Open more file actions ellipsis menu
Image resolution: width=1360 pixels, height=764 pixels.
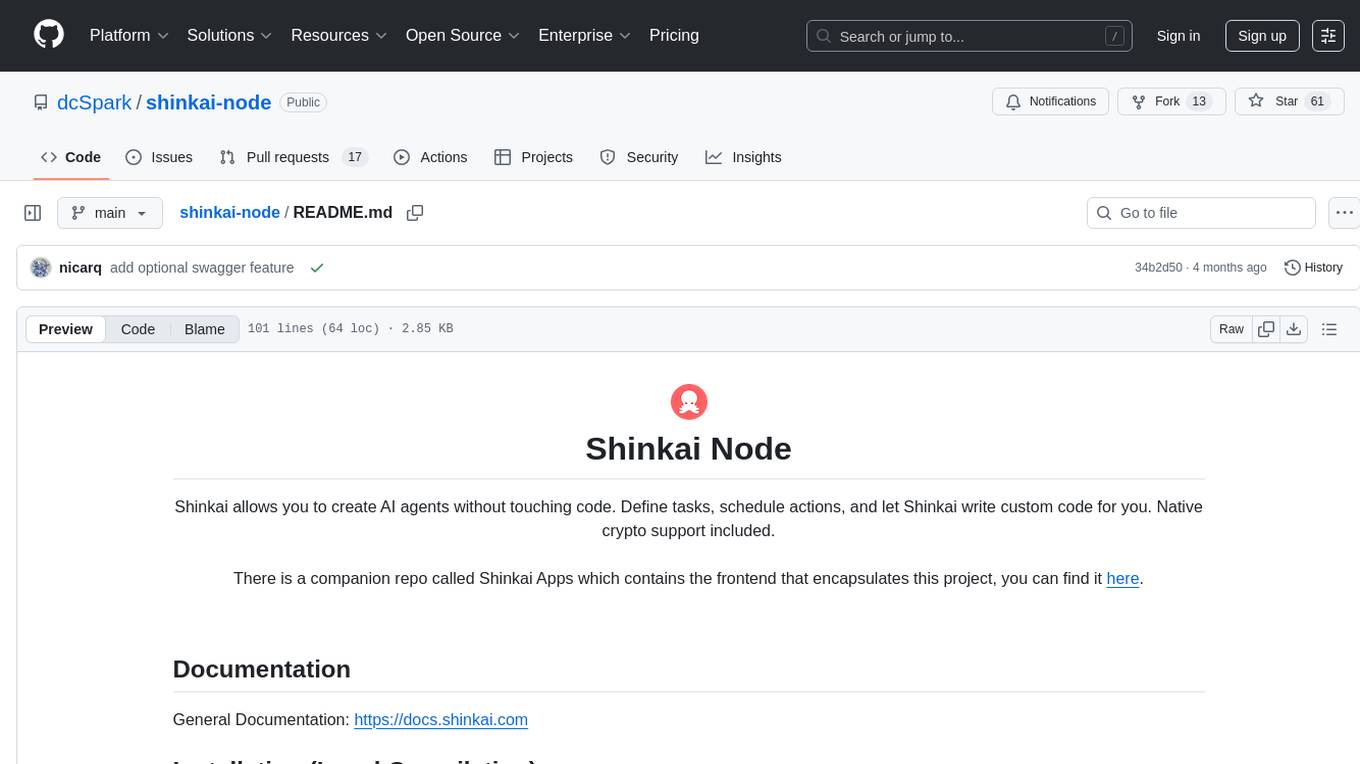1344,213
